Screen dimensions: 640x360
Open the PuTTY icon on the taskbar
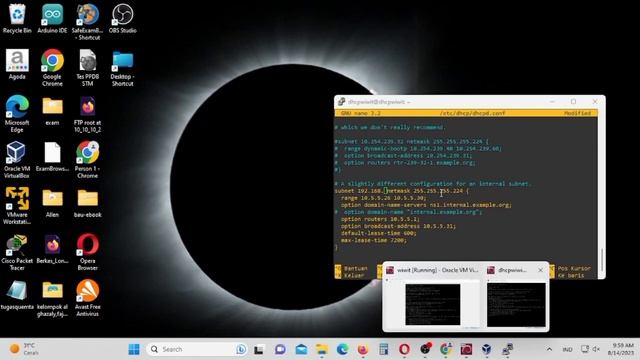pyautogui.click(x=507, y=349)
